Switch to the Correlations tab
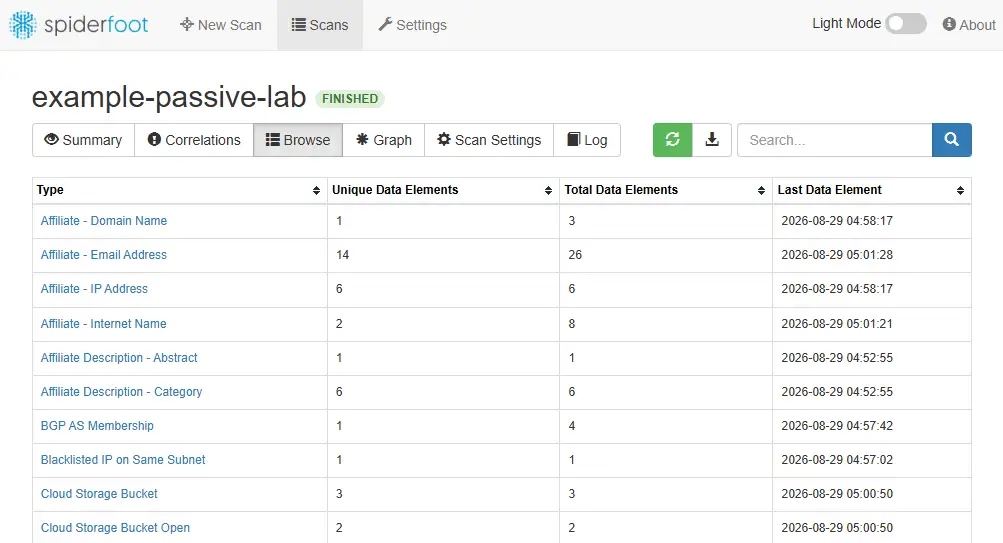 [x=194, y=140]
